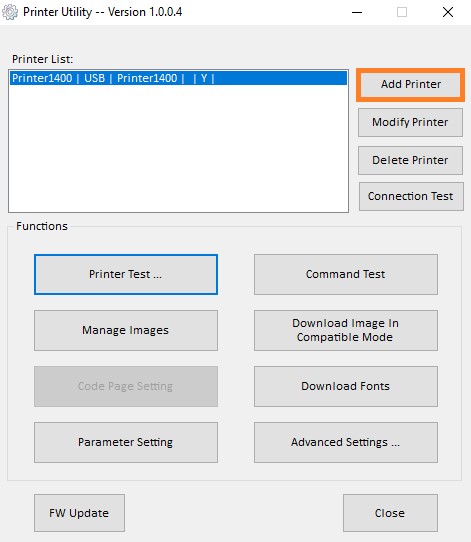Start the FW Update
This screenshot has width=471, height=542.
[79, 513]
